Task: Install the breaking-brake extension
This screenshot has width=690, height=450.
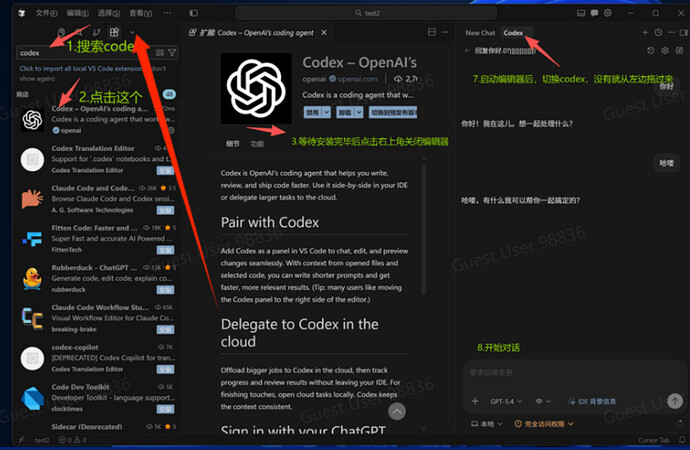Action: tap(165, 329)
